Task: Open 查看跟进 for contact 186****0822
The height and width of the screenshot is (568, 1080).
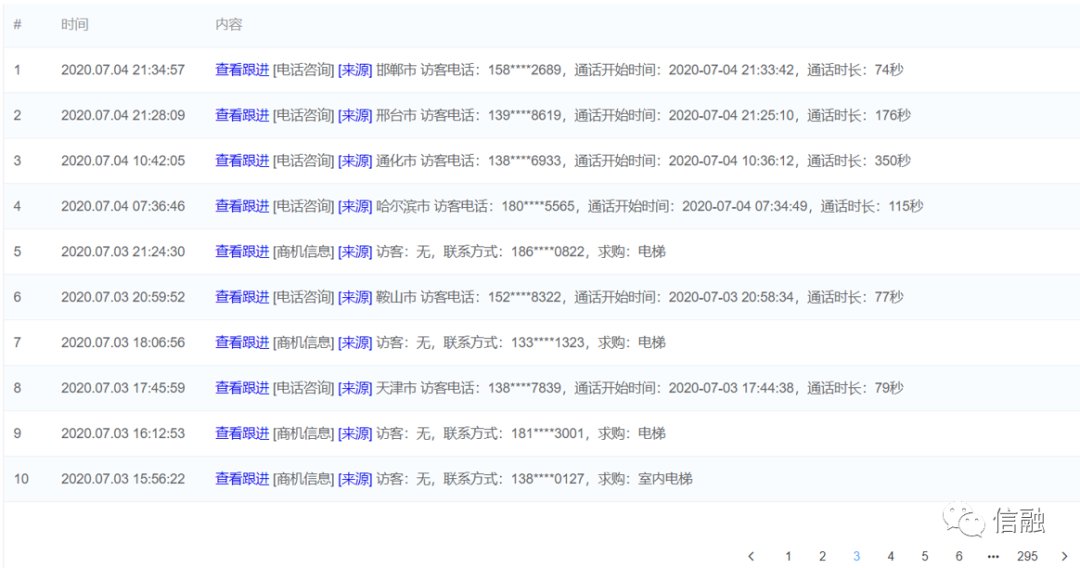Action: point(242,251)
